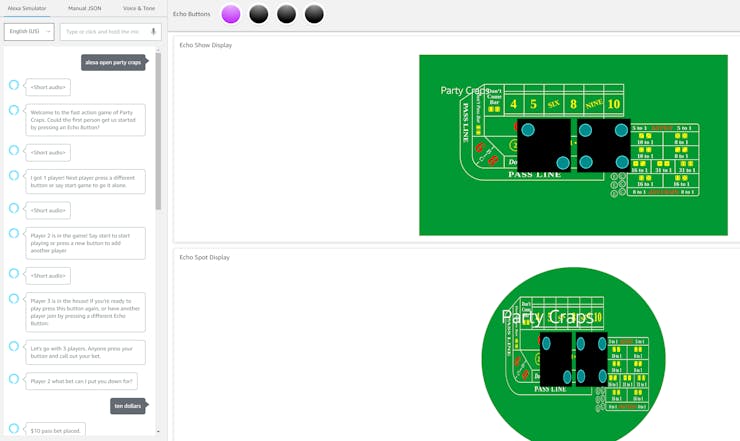Click the right die in Echo Spot display

pos(592,360)
